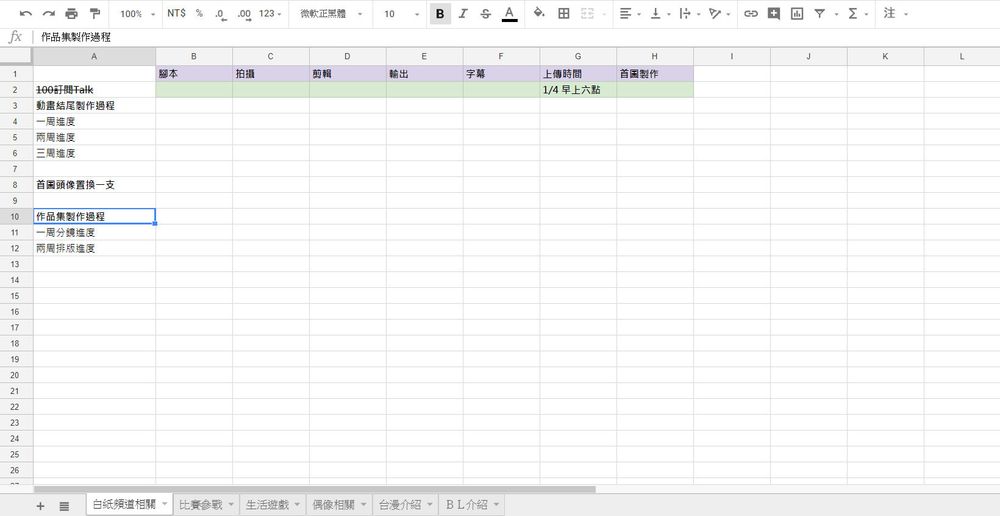This screenshot has height=516, width=1000.
Task: Add a comment with comment icon
Action: point(773,14)
